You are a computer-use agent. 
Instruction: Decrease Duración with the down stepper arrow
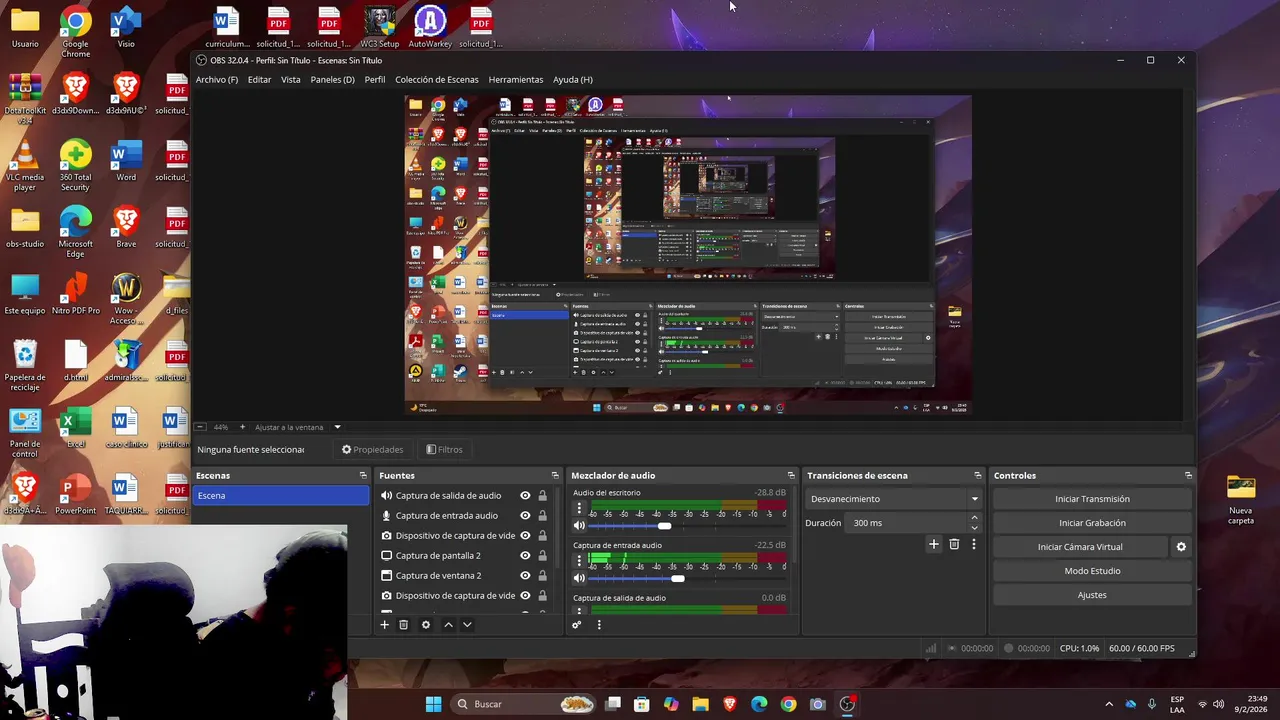(974, 528)
